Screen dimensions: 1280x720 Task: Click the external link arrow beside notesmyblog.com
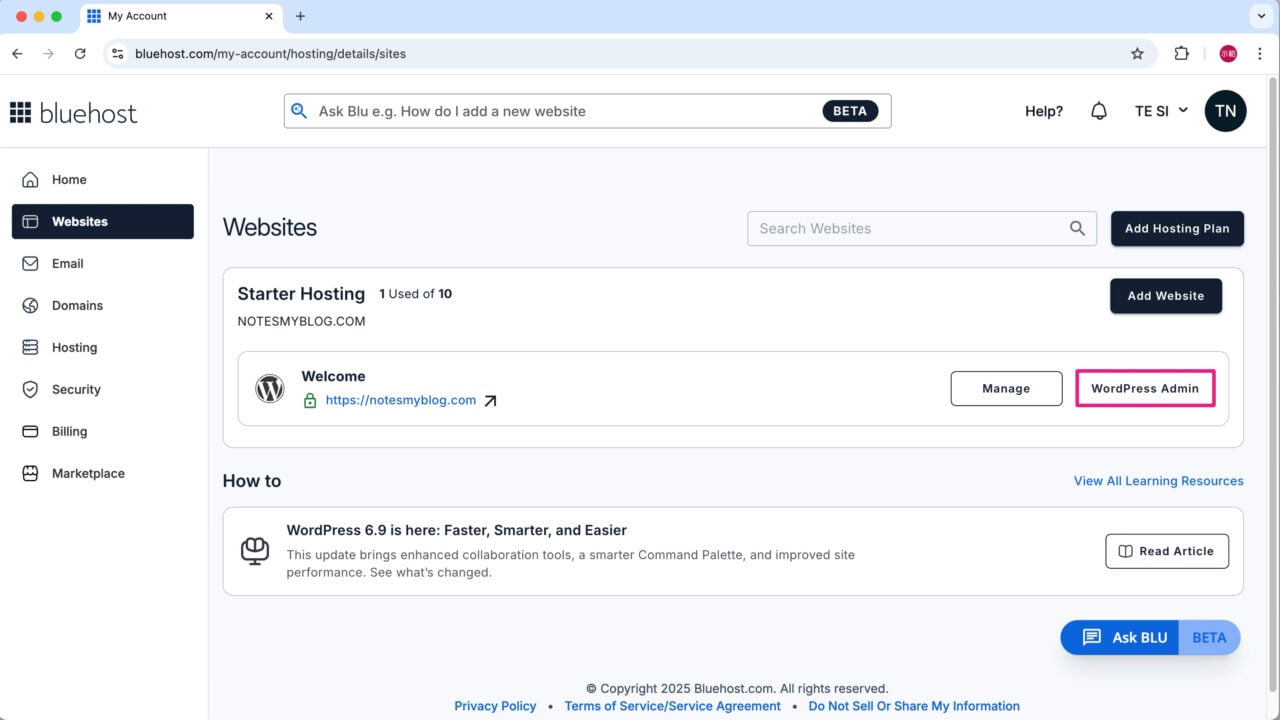tap(490, 399)
